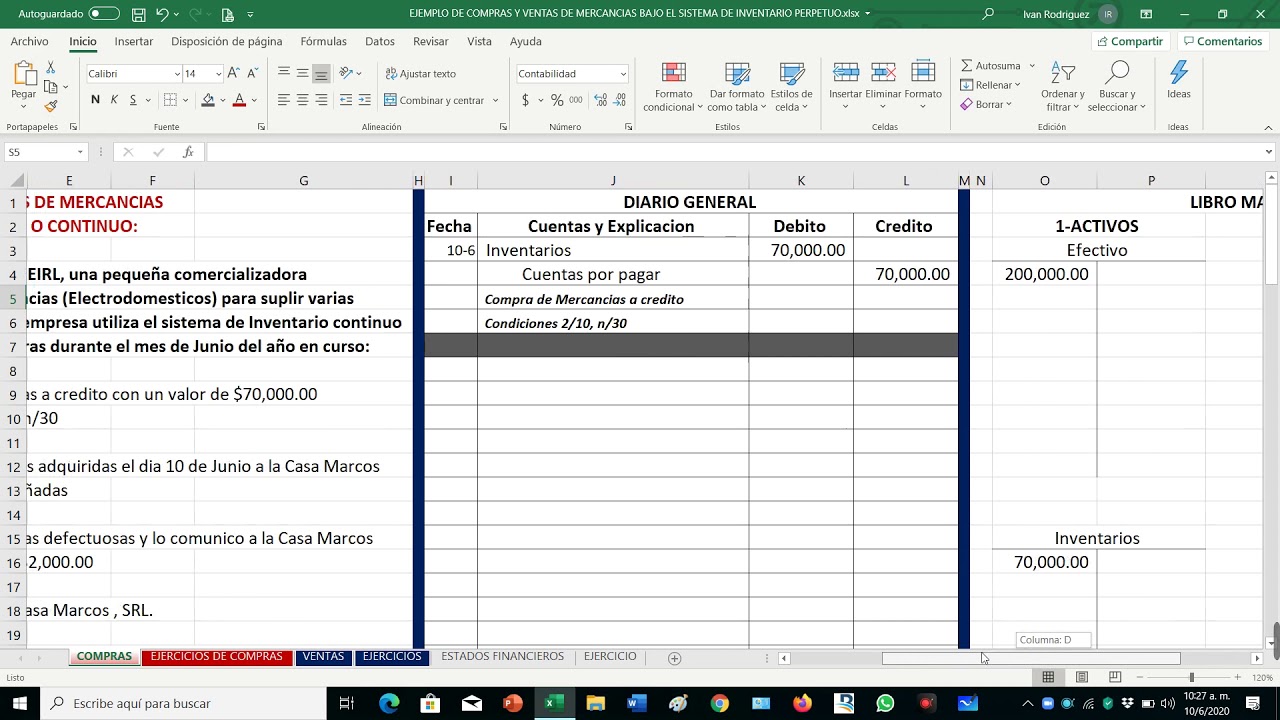Switch to the Insertar ribbon tab
This screenshot has width=1280, height=720.
134,41
